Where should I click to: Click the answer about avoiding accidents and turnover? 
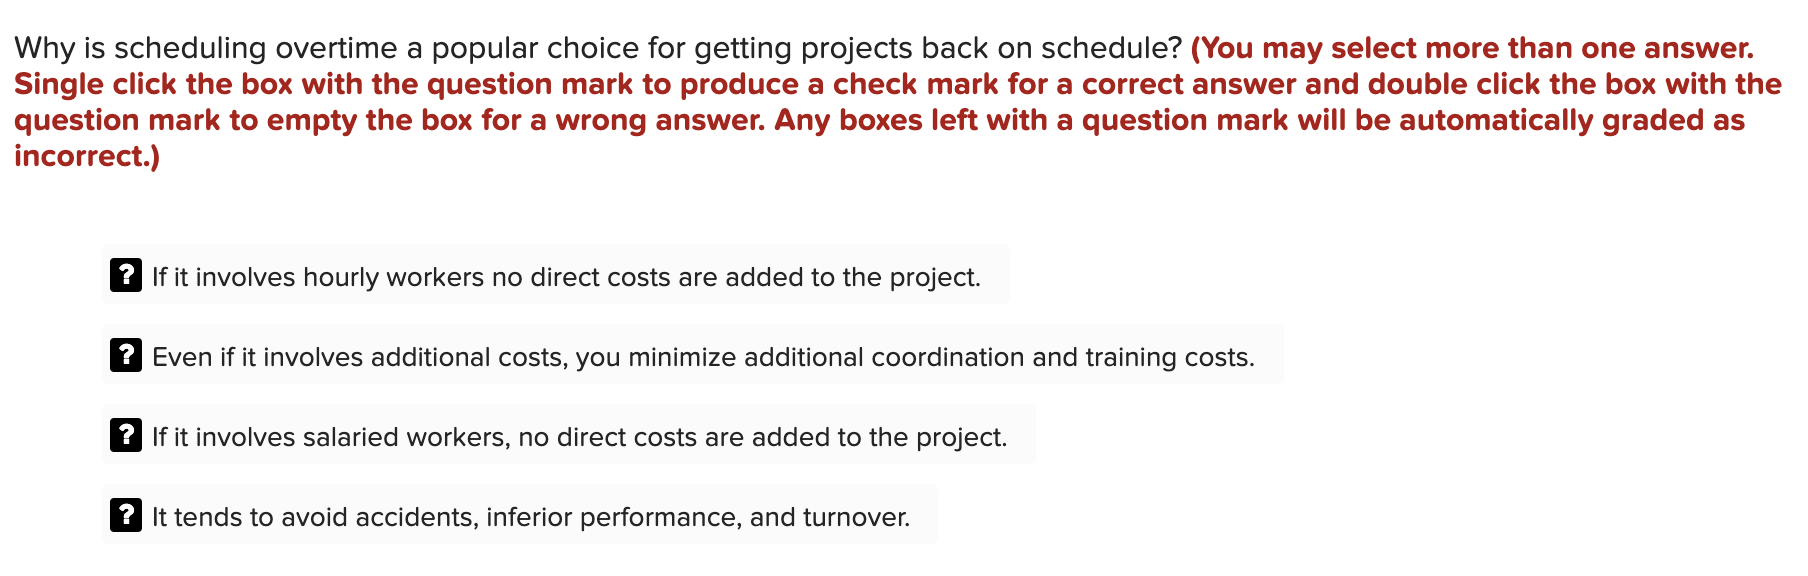[530, 518]
